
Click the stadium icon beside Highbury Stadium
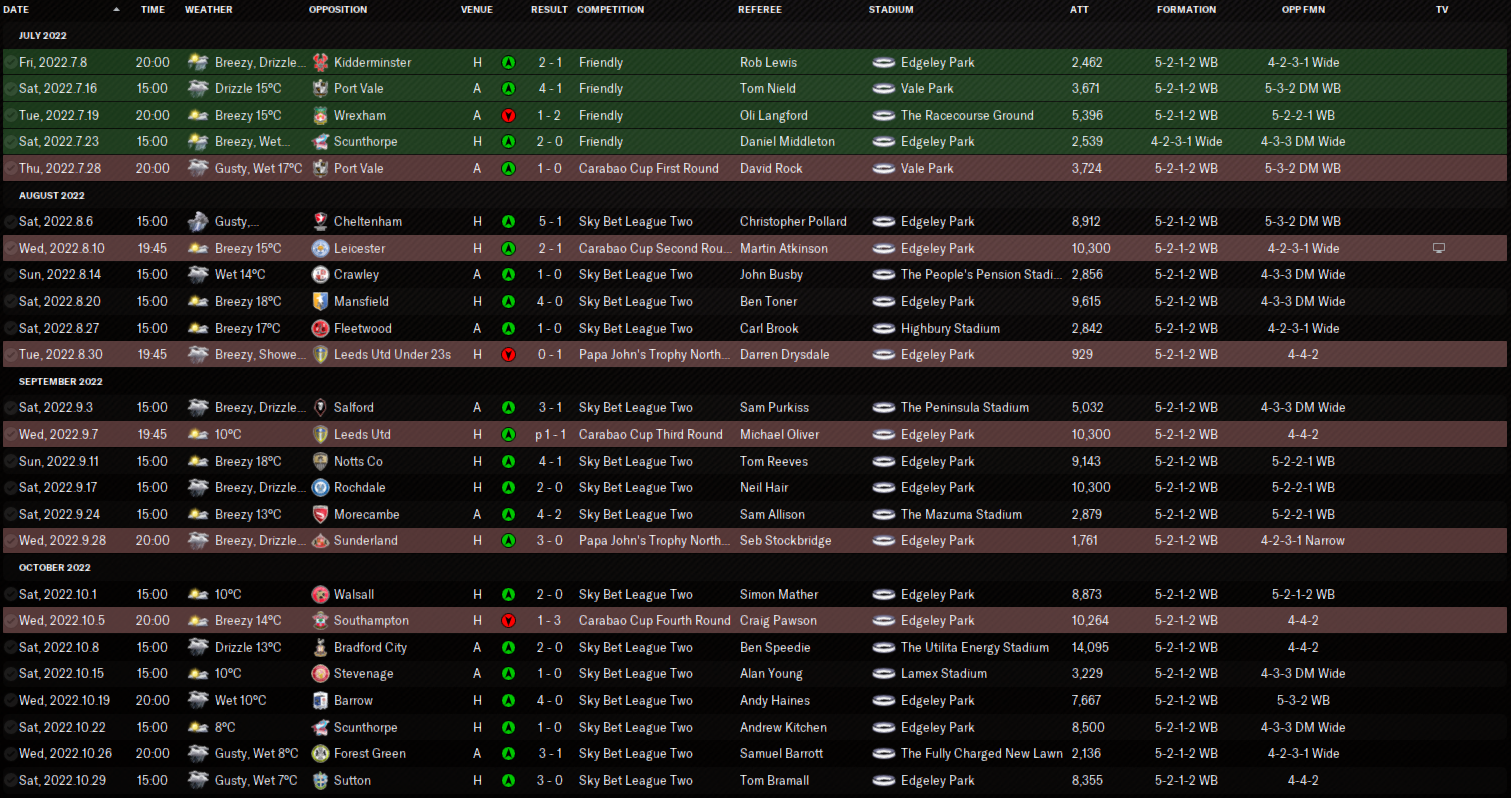[882, 328]
